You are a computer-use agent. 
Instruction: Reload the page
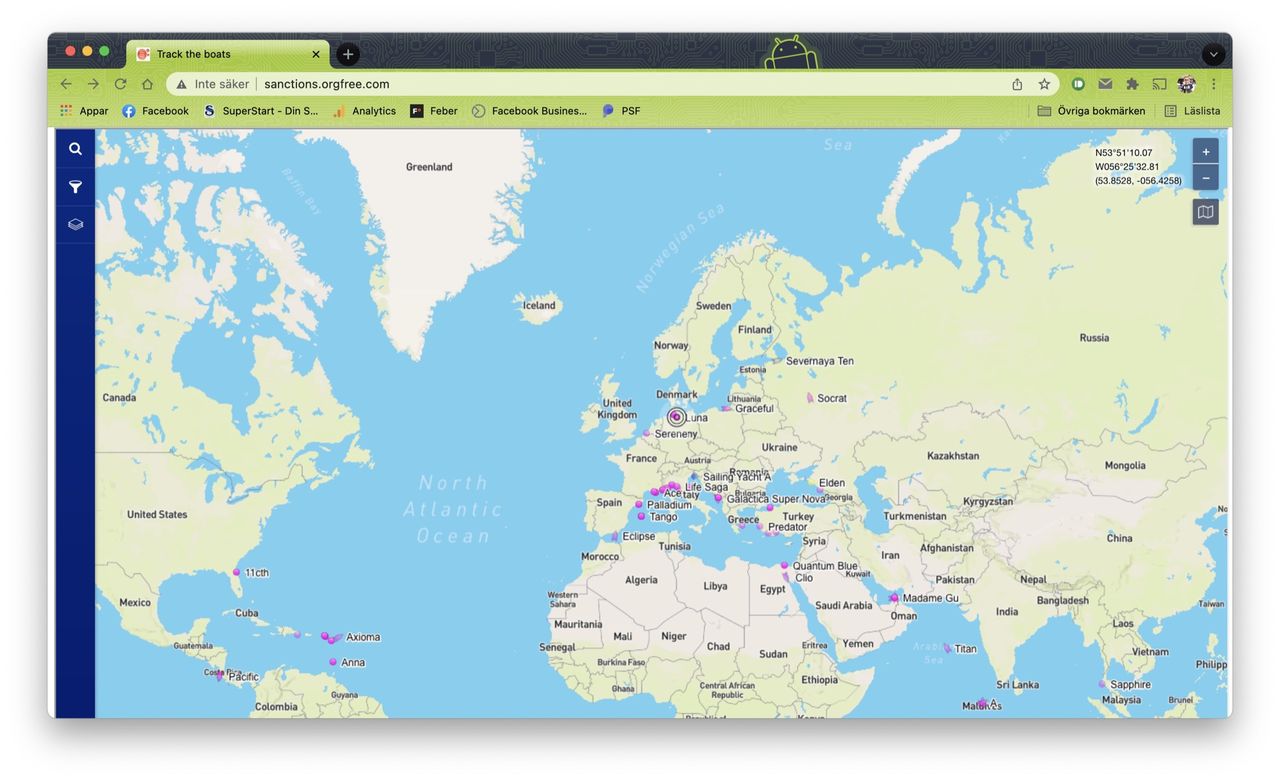coord(120,84)
